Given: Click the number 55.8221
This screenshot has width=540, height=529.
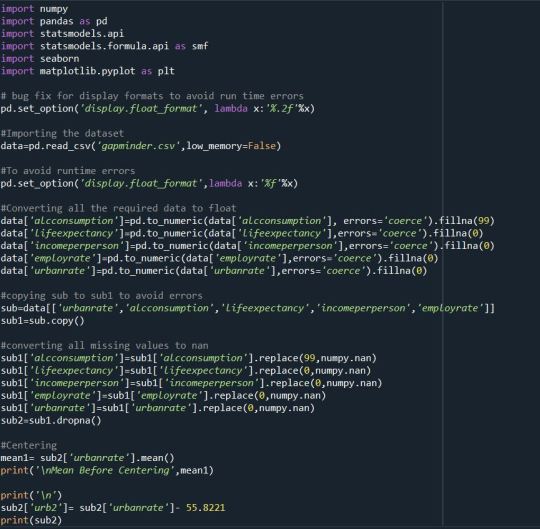Looking at the screenshot, I should [206, 508].
